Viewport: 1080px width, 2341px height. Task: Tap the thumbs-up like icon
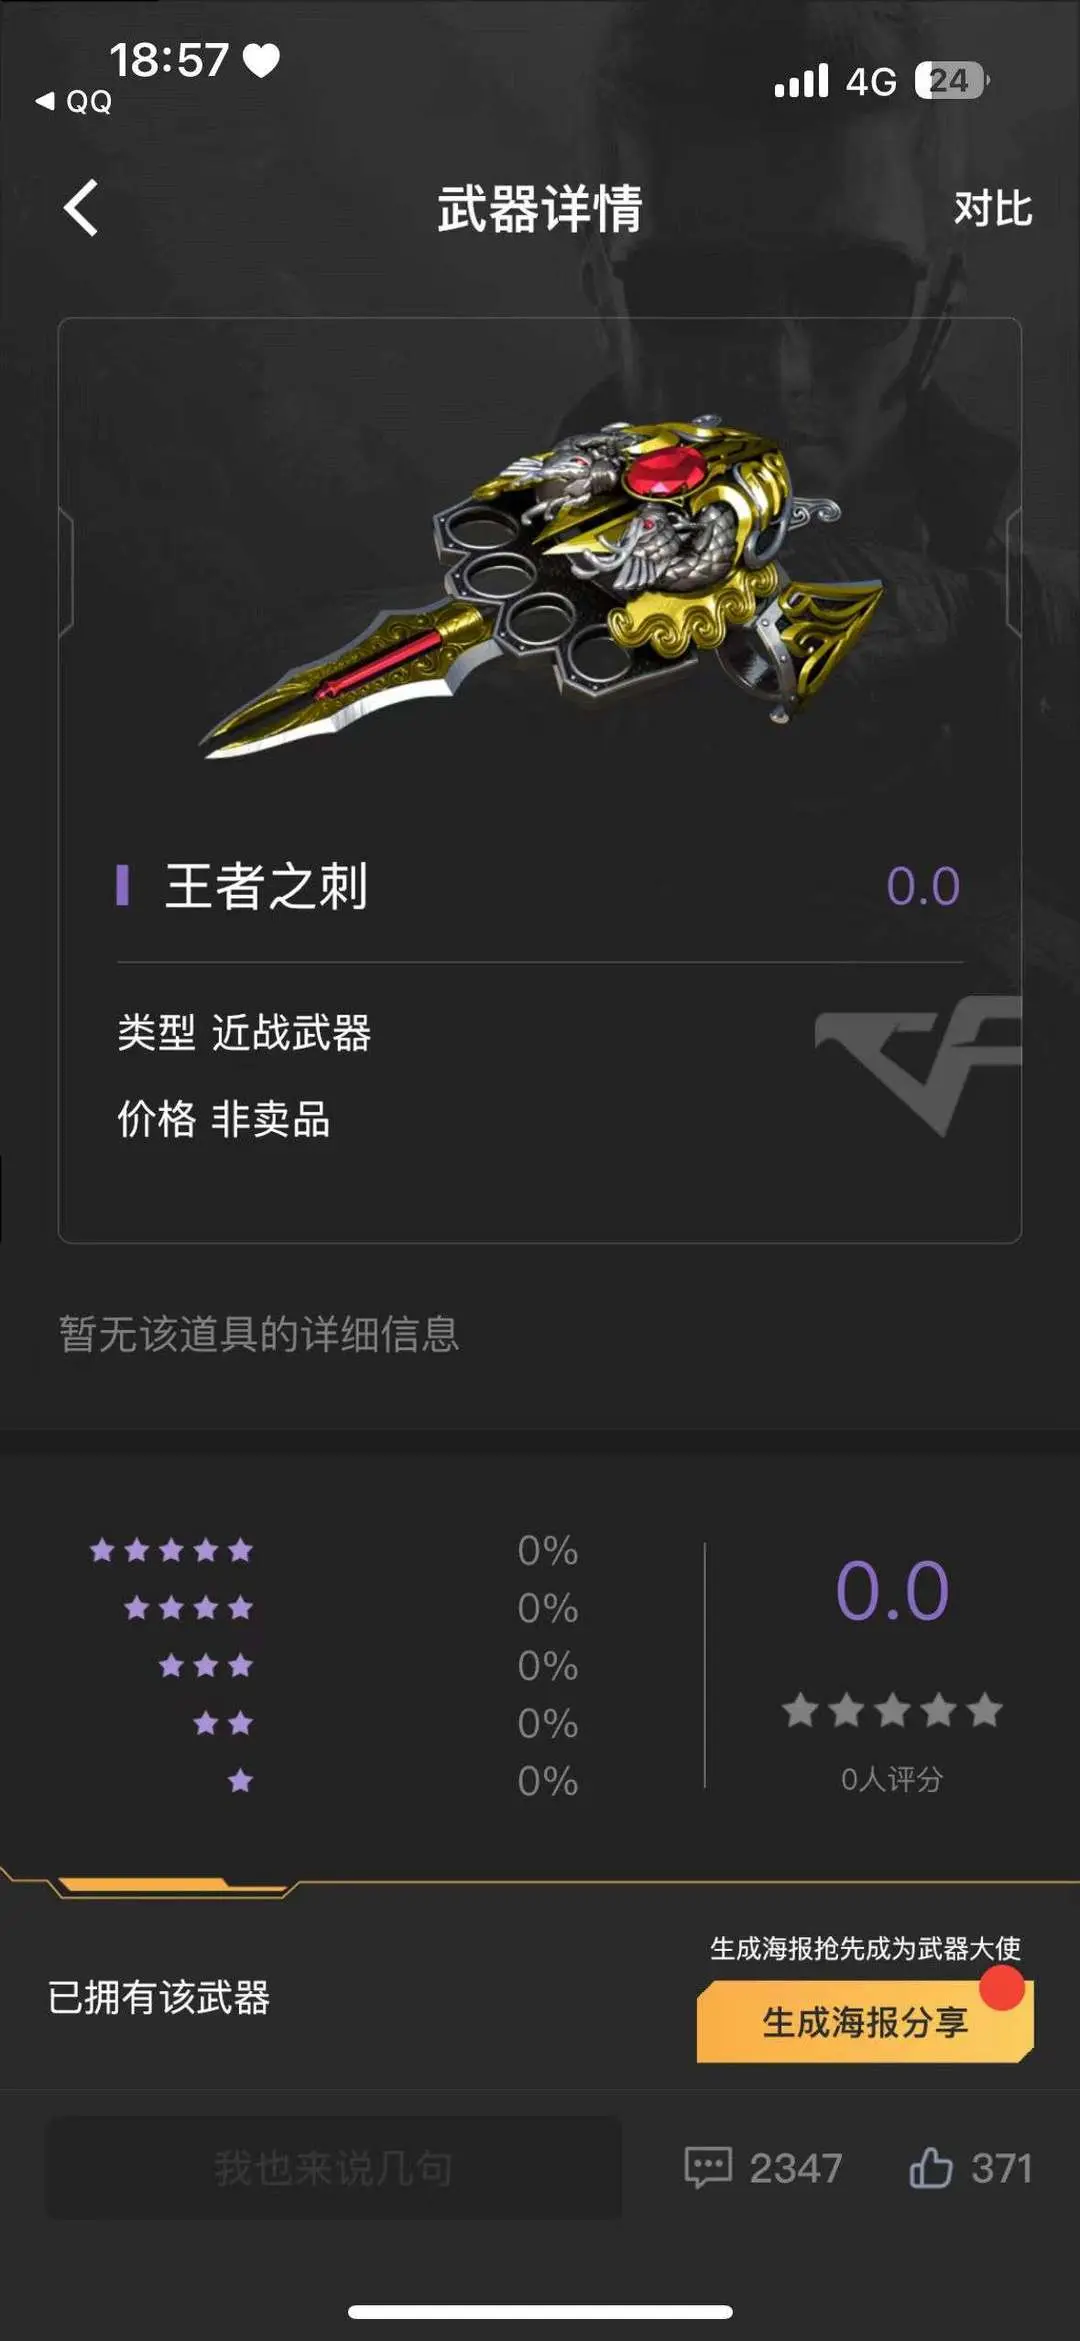(930, 2167)
